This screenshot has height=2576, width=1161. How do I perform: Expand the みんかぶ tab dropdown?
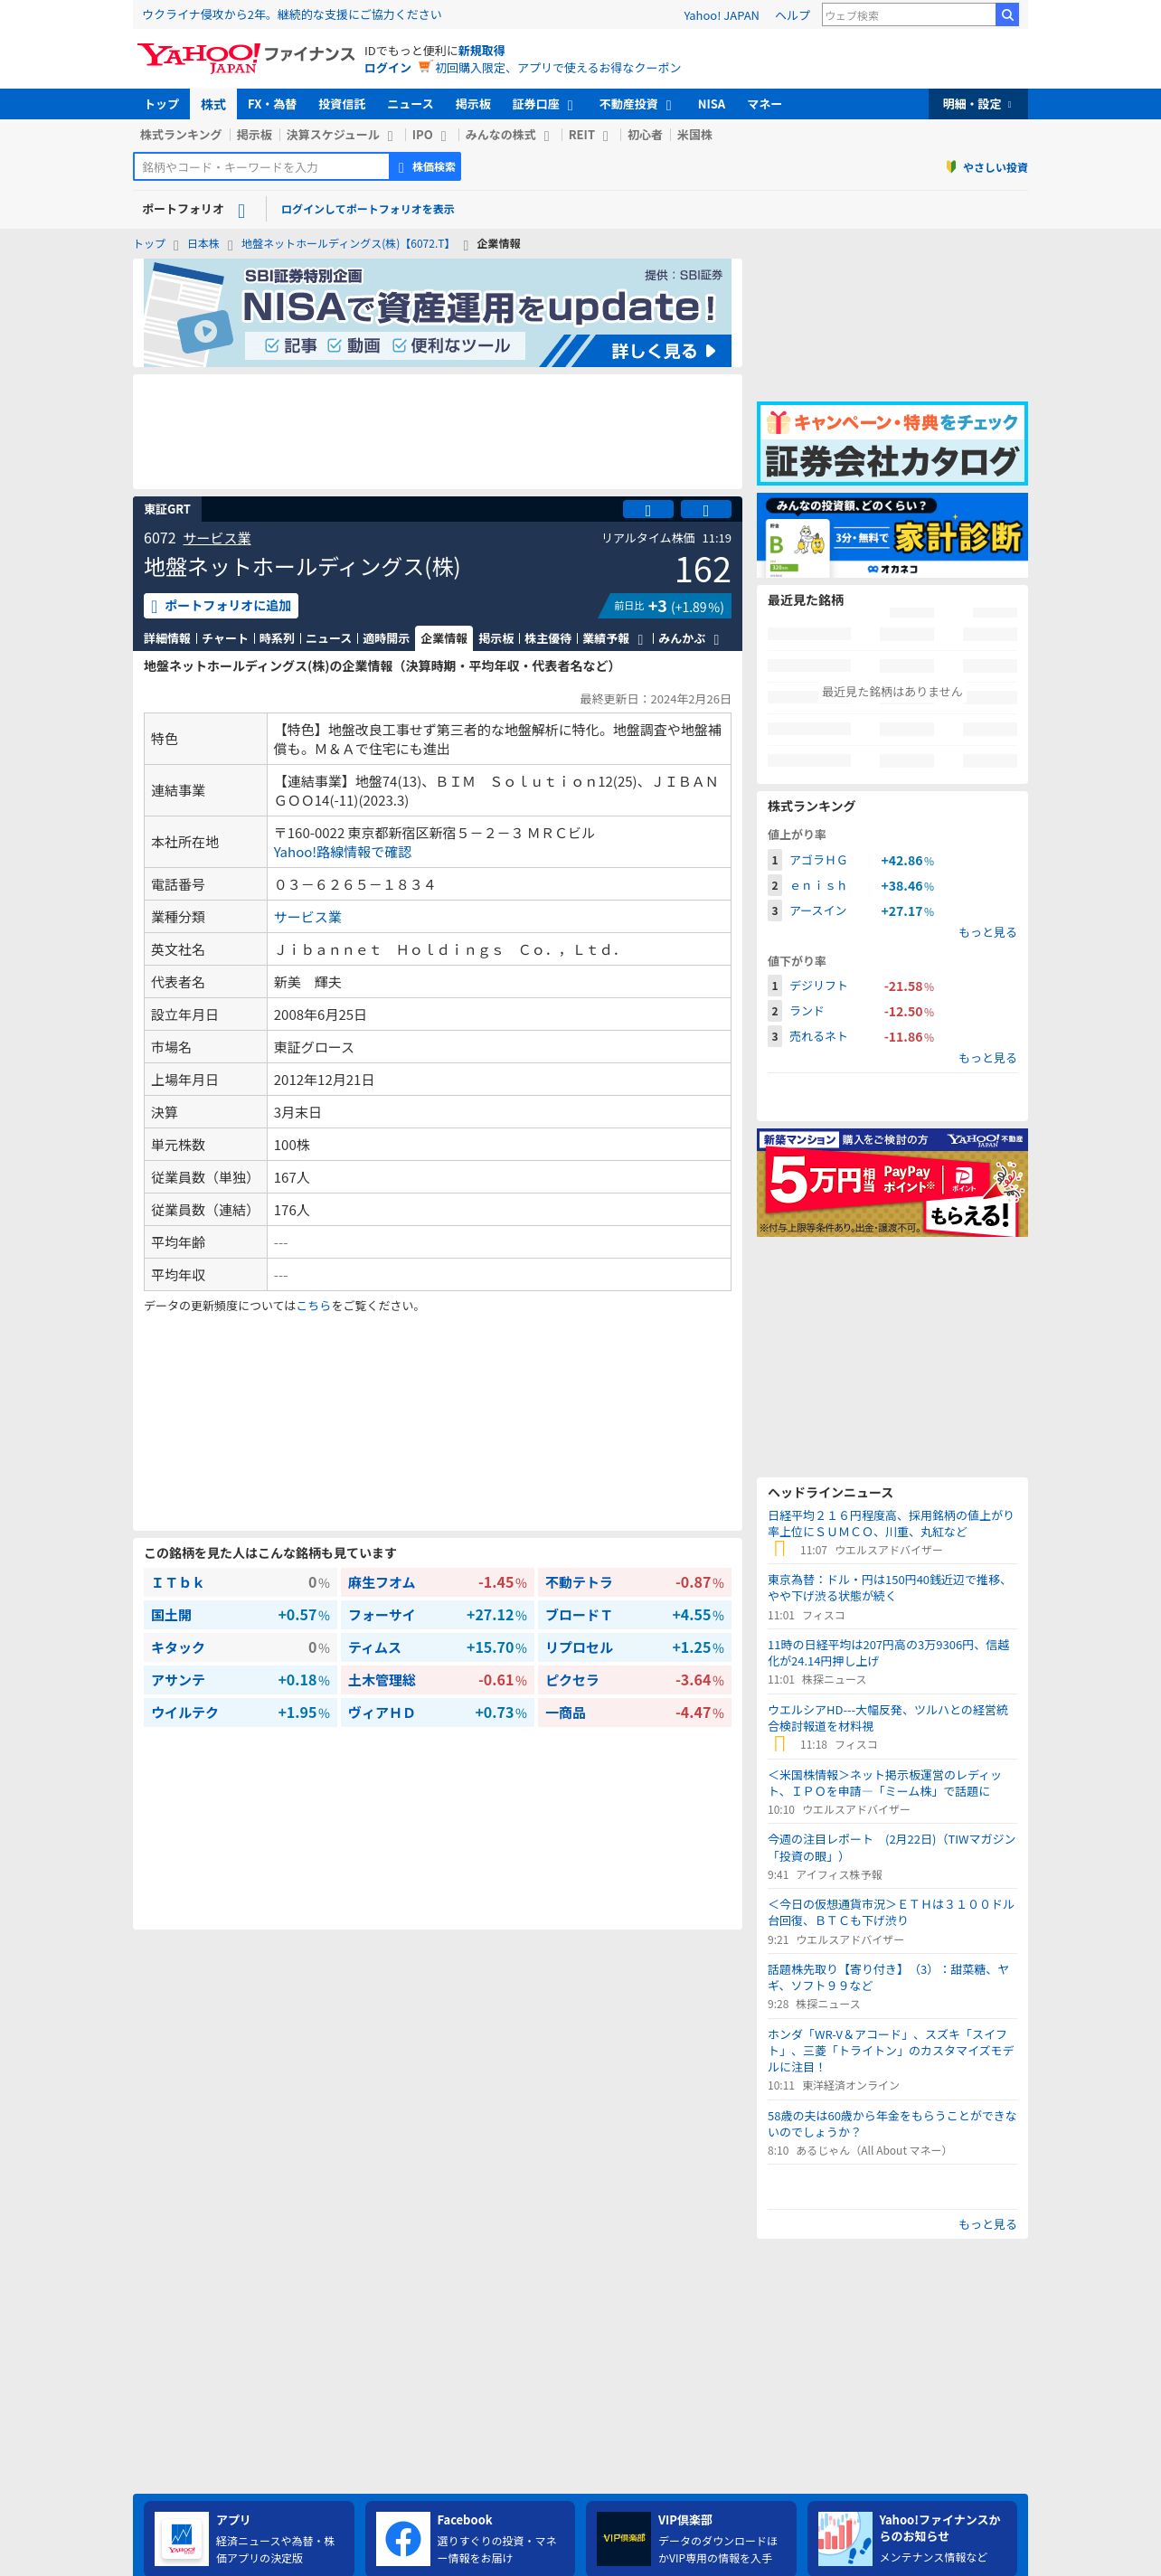(x=716, y=639)
